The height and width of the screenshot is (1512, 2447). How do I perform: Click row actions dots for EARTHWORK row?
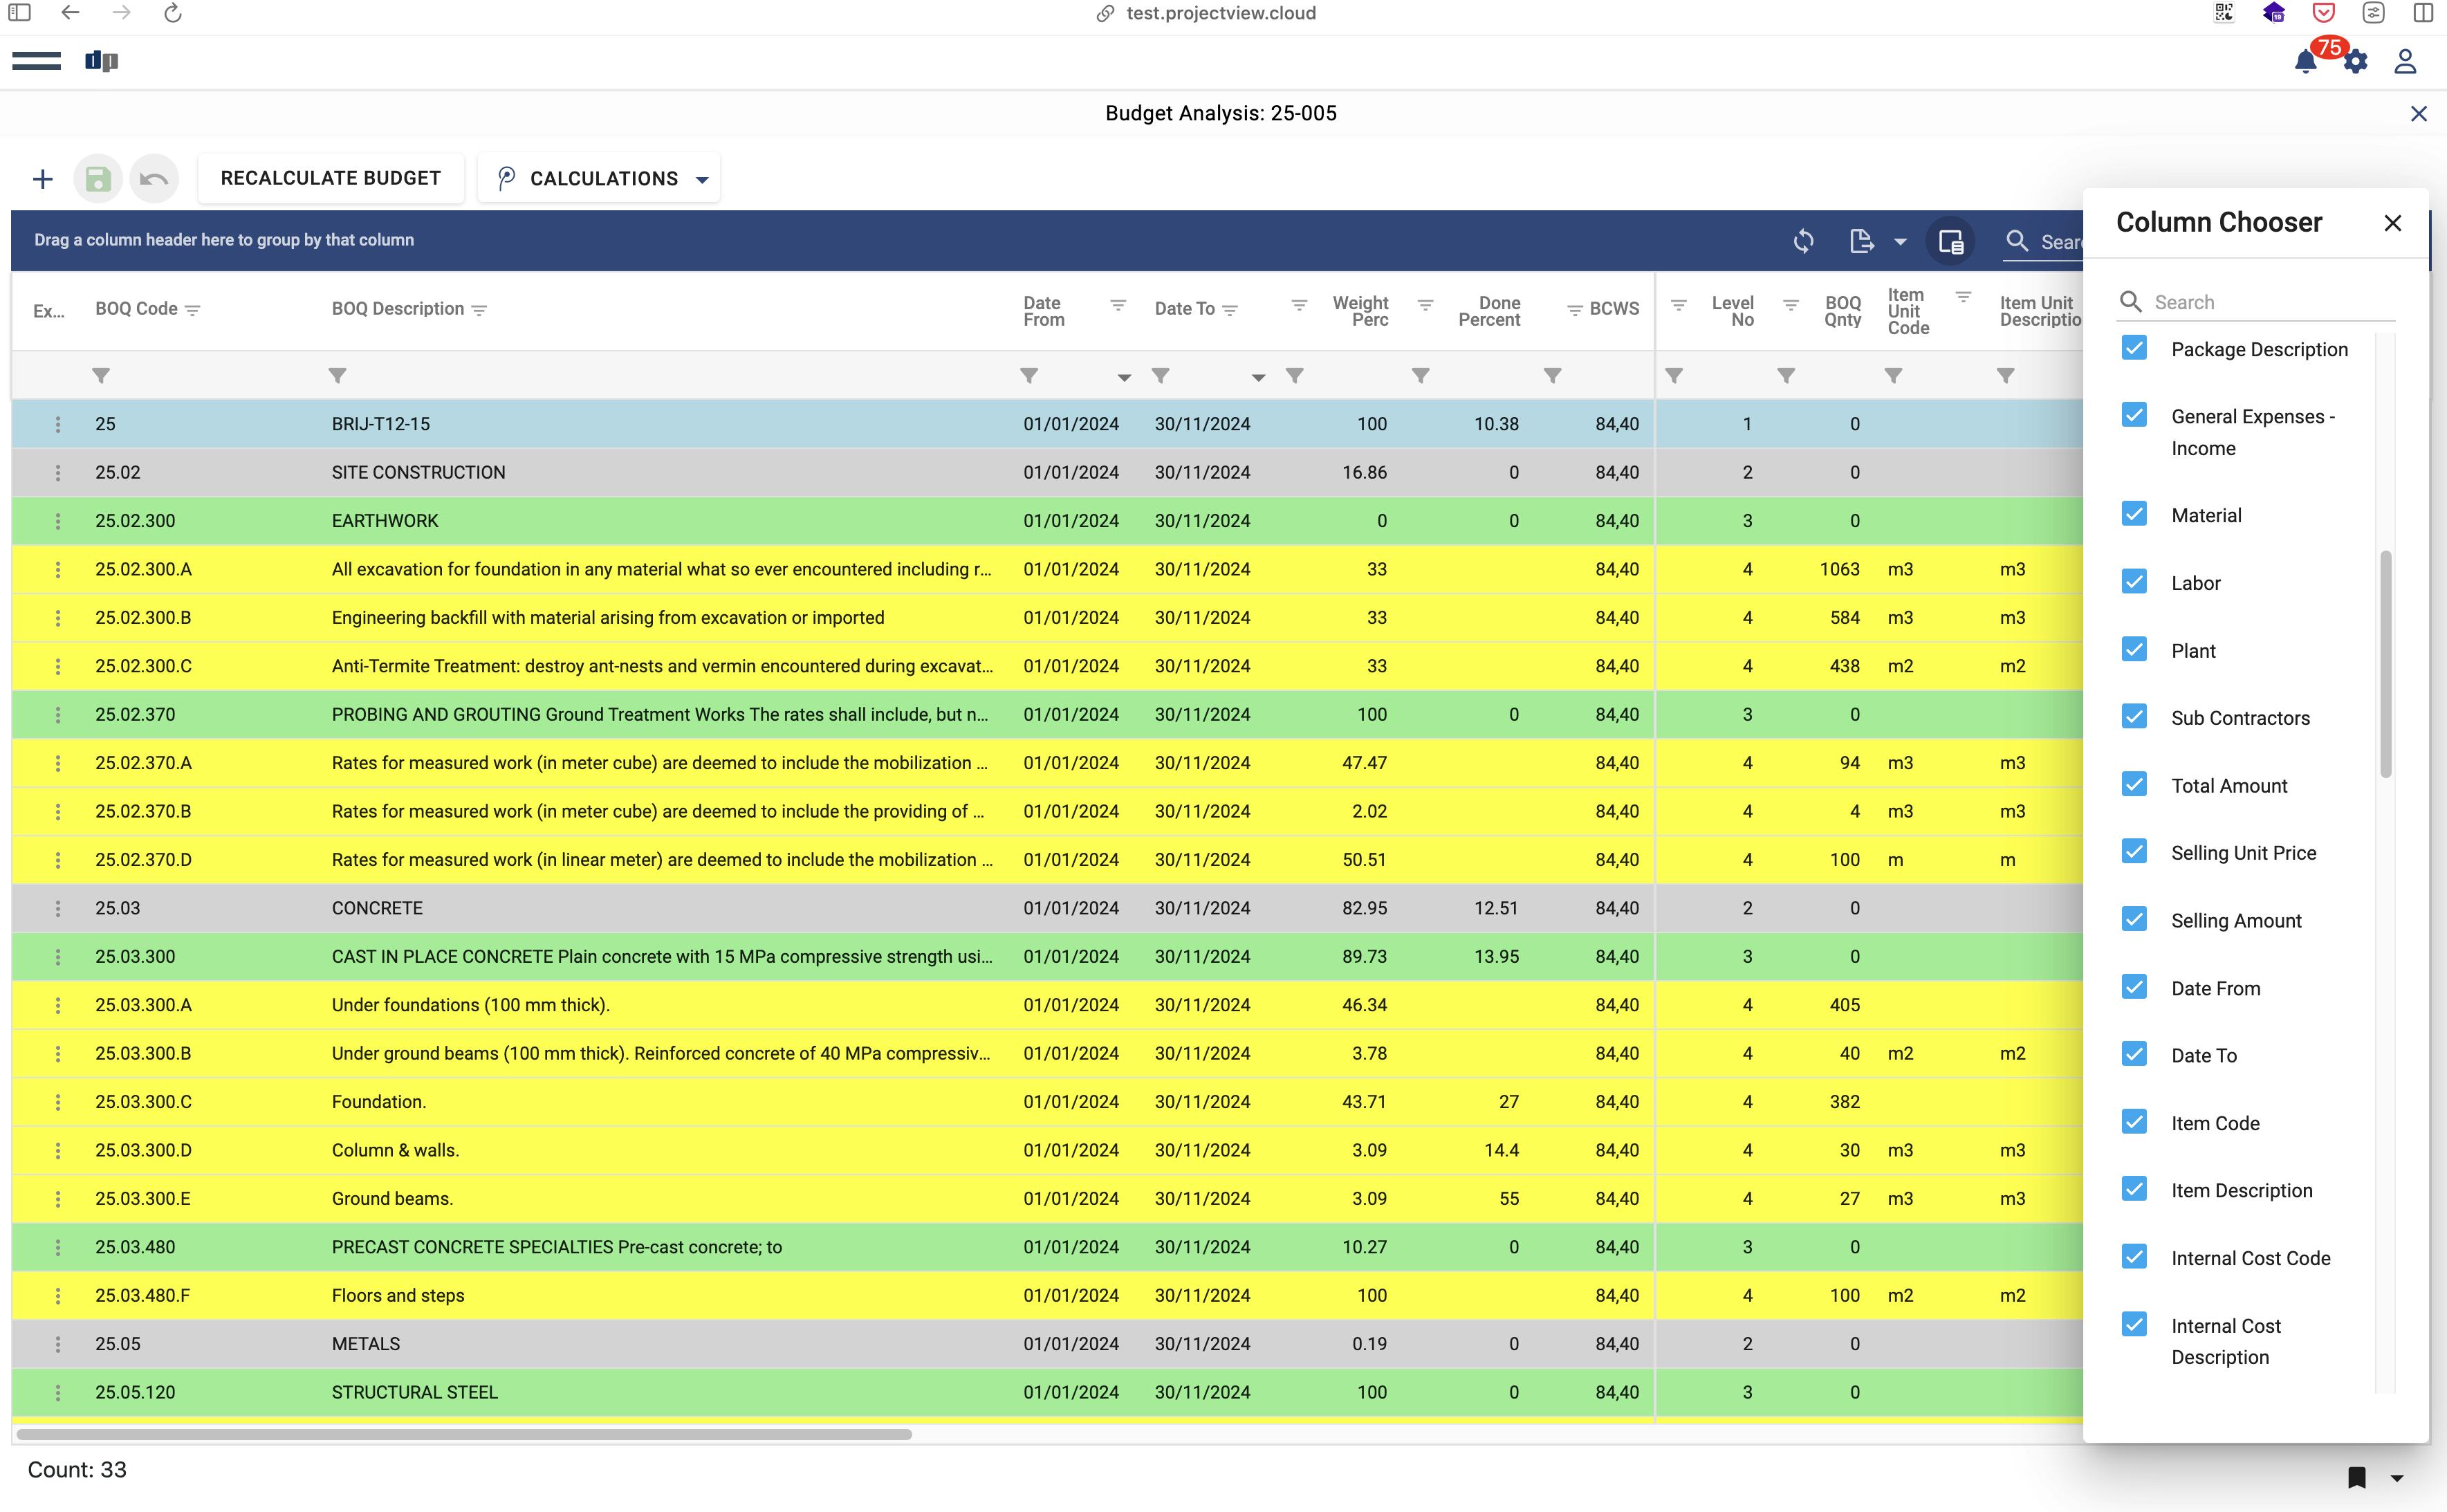(58, 521)
